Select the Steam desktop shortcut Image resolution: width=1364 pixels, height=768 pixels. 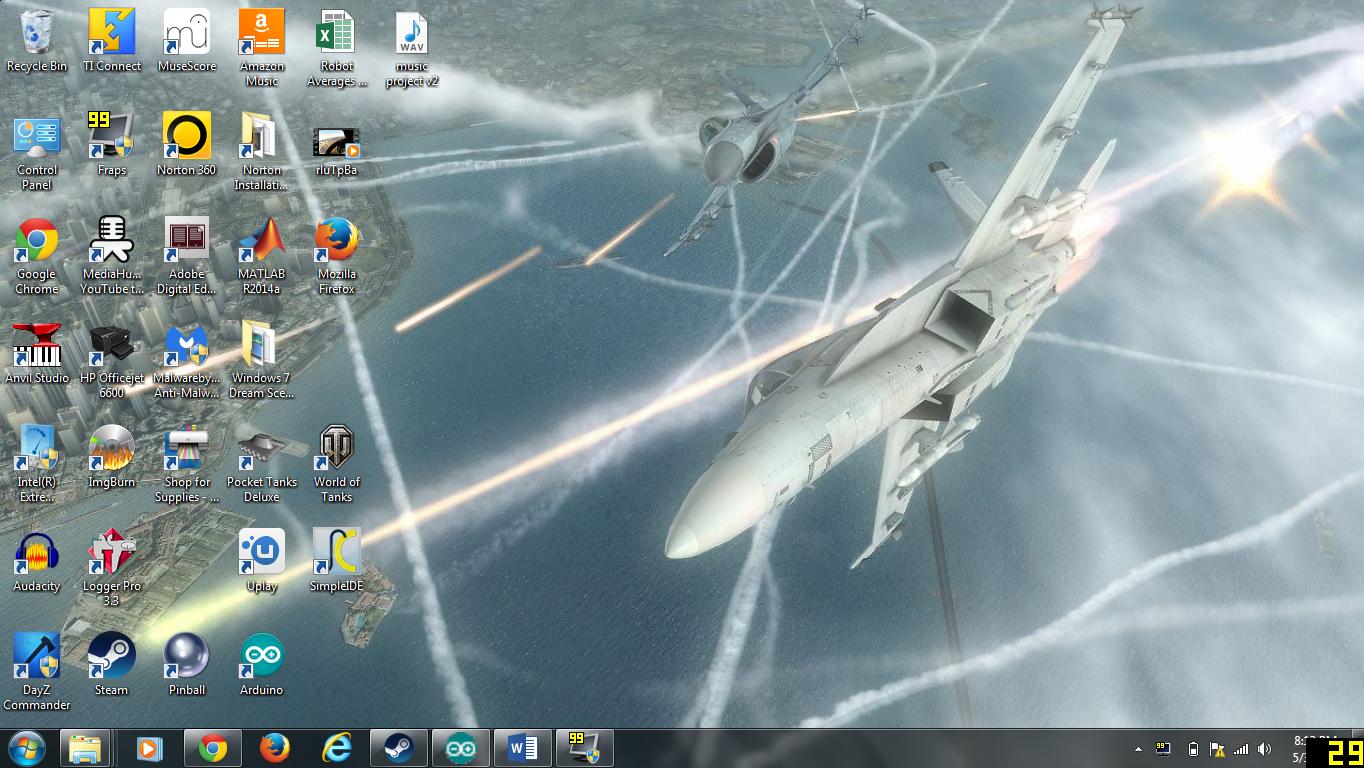click(x=112, y=665)
